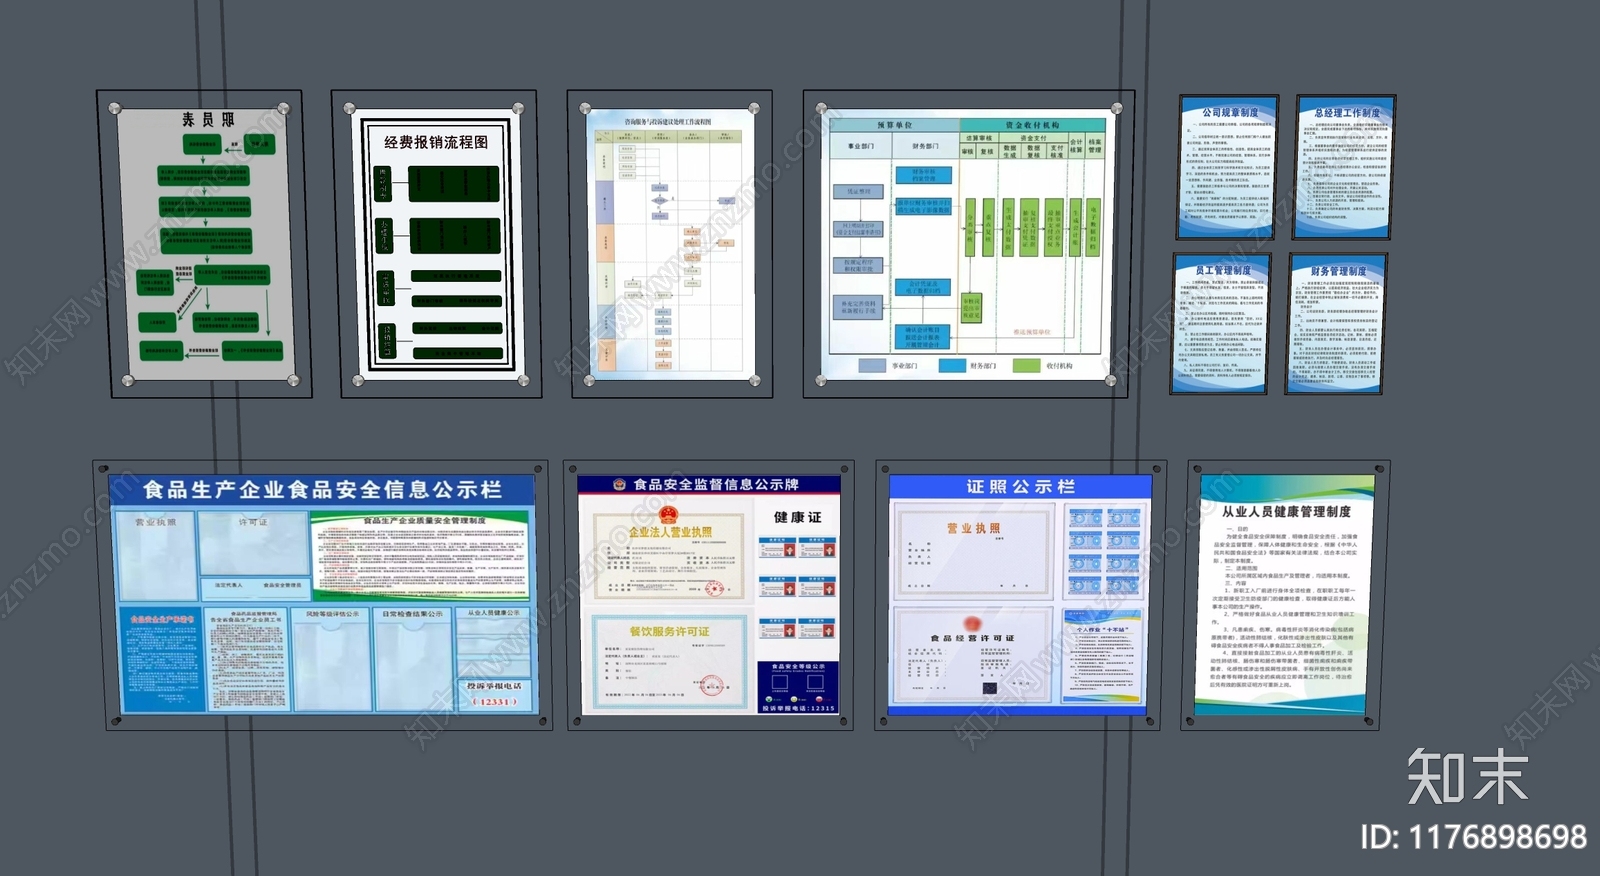Open the 食品经营许可证 certificate
1600x876 pixels.
point(973,655)
